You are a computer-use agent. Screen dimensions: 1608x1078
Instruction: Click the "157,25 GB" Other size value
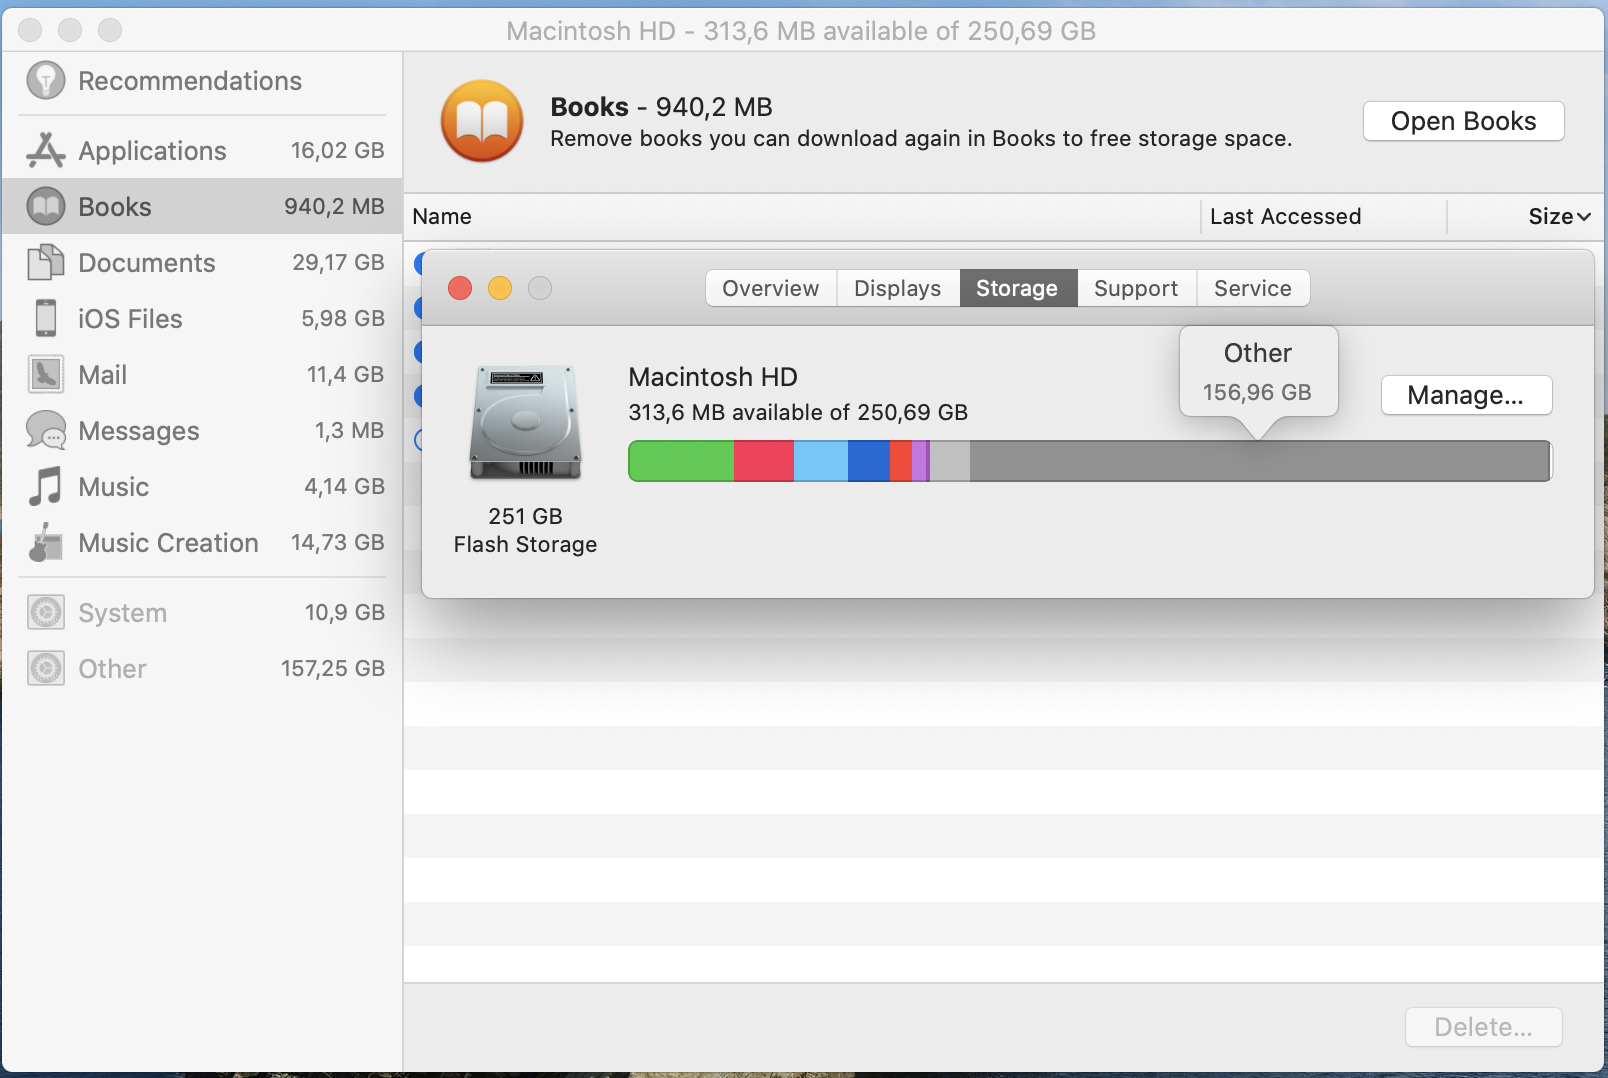[x=333, y=669]
